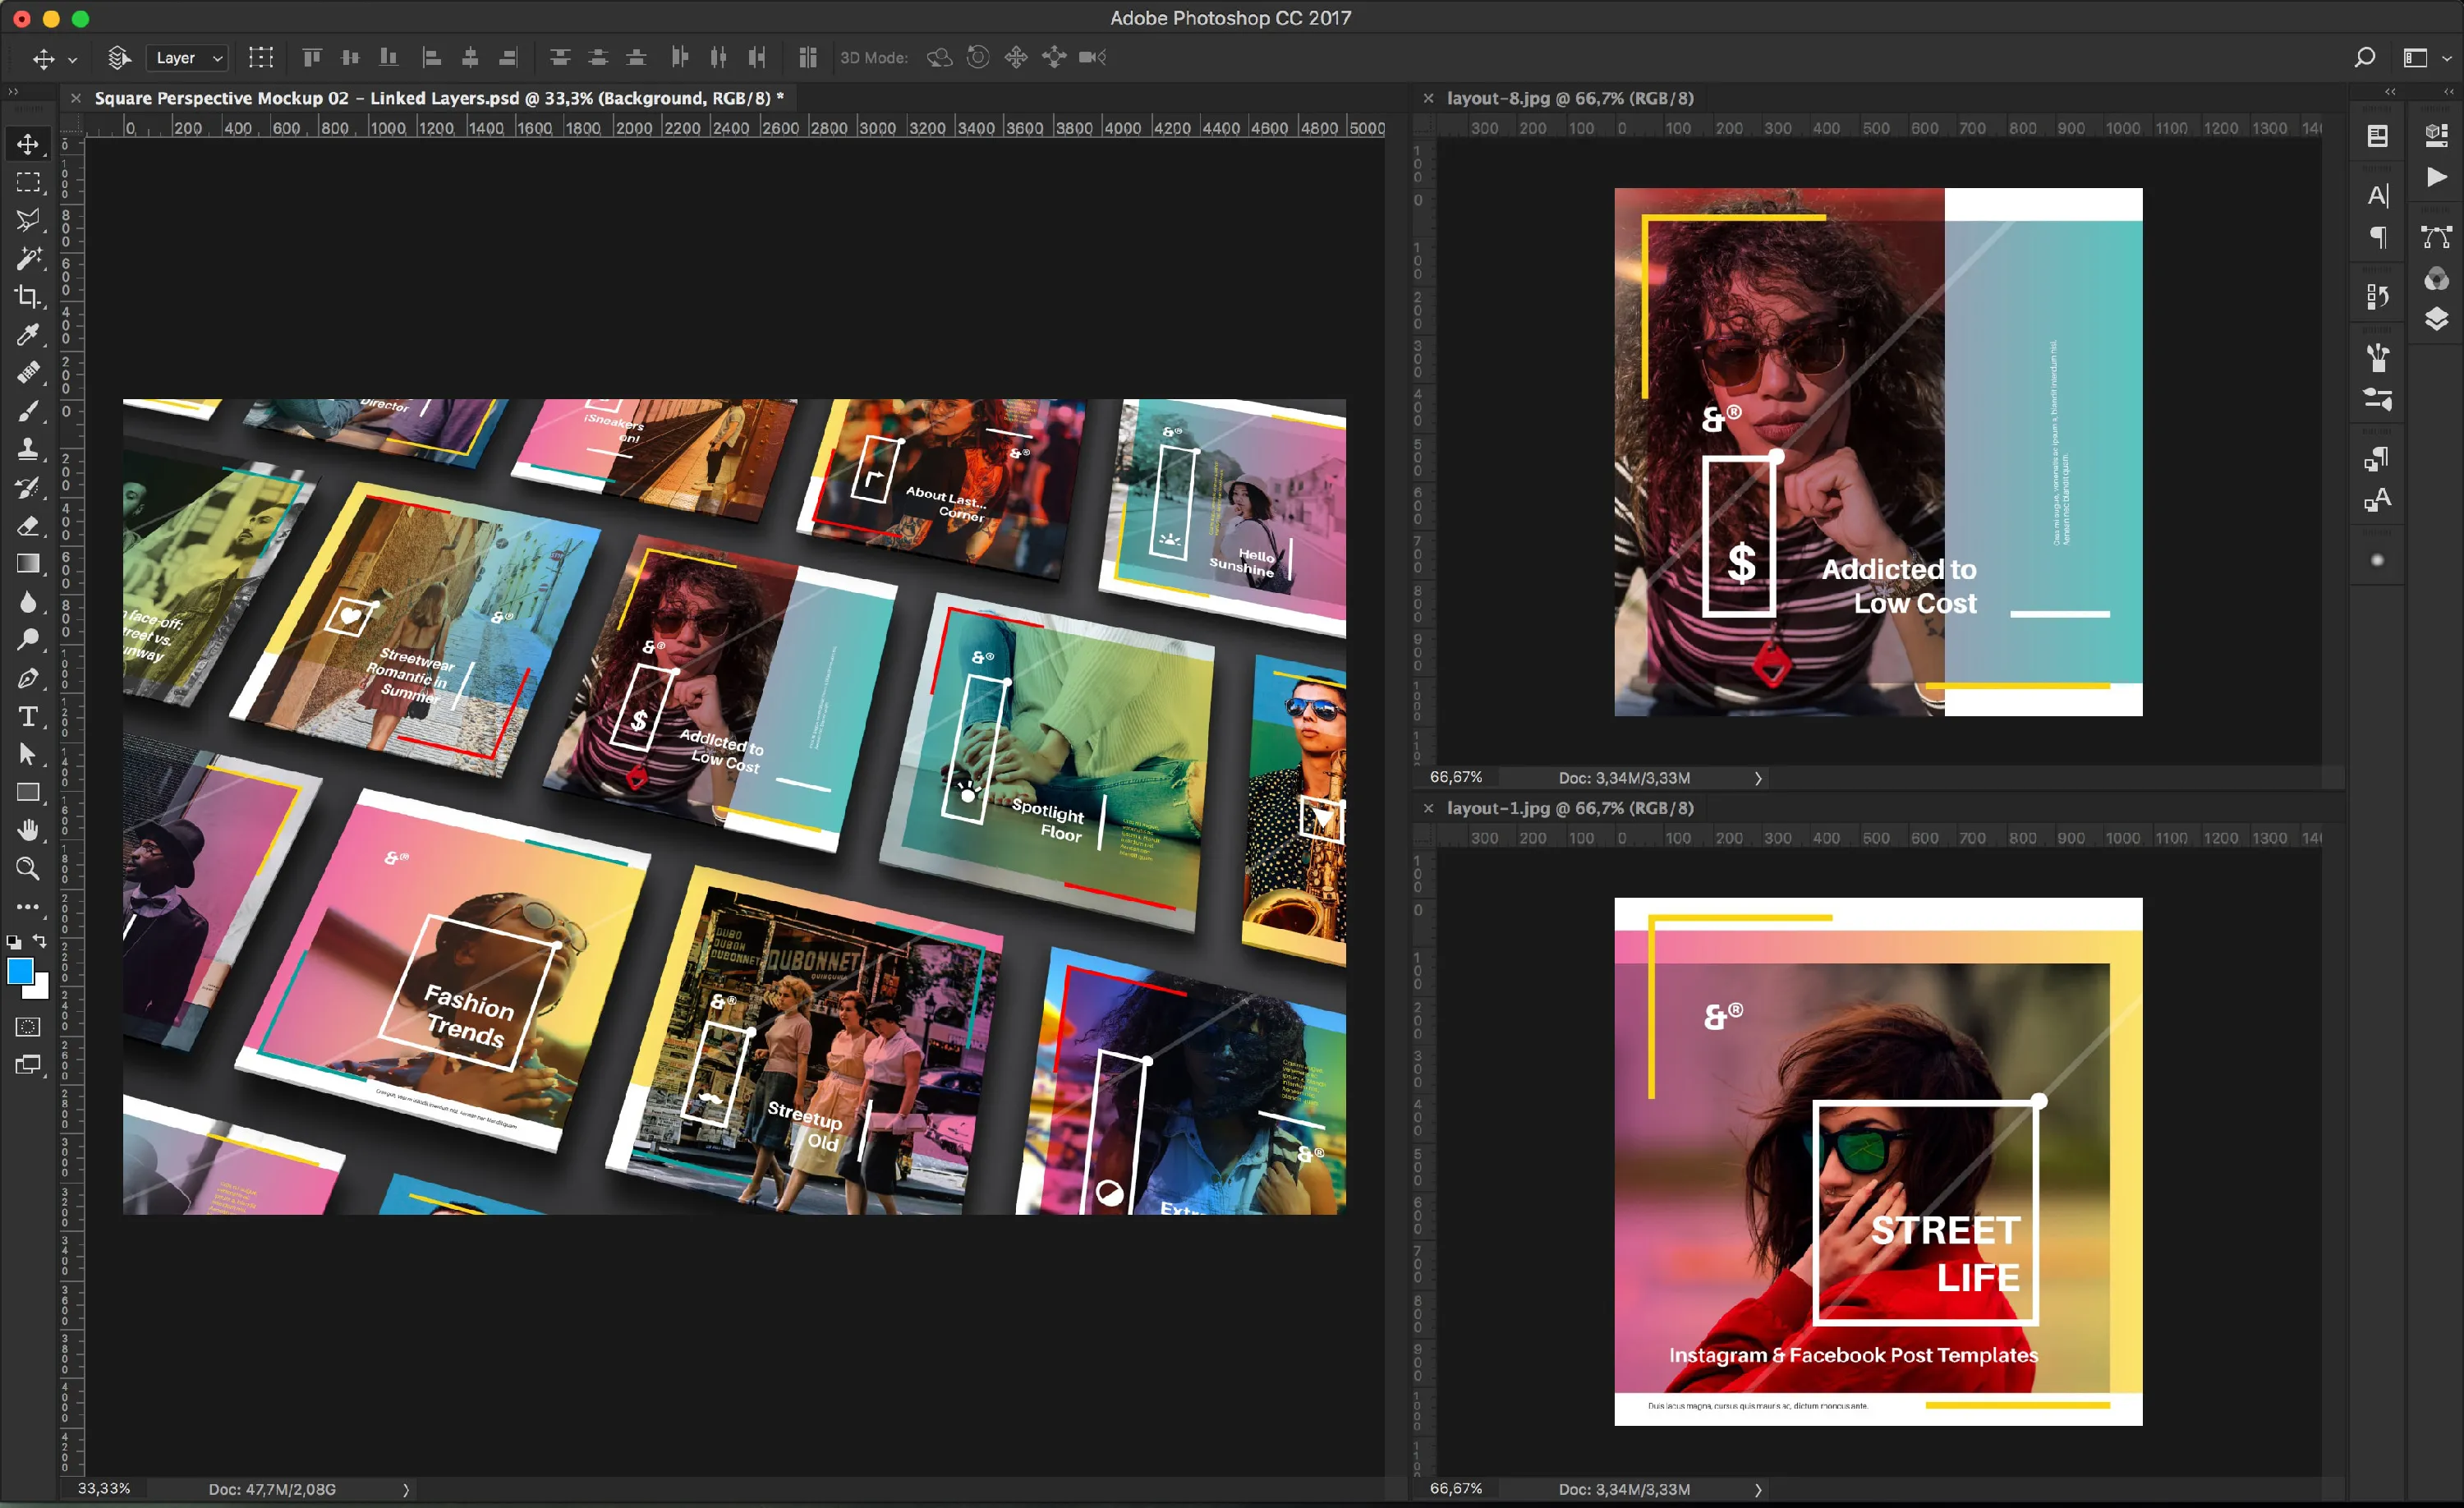Open the Layers panel icon
The image size is (2464, 1508).
2436,319
